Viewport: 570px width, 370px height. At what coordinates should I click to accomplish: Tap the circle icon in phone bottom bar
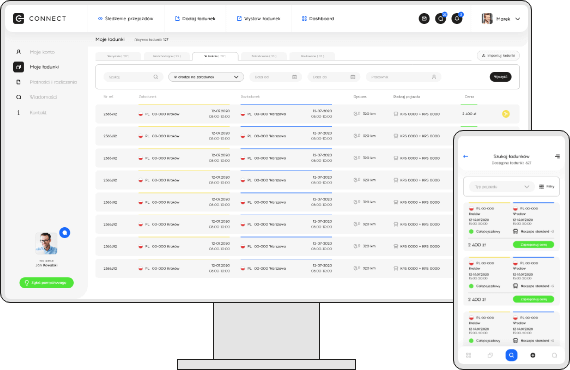coord(554,355)
